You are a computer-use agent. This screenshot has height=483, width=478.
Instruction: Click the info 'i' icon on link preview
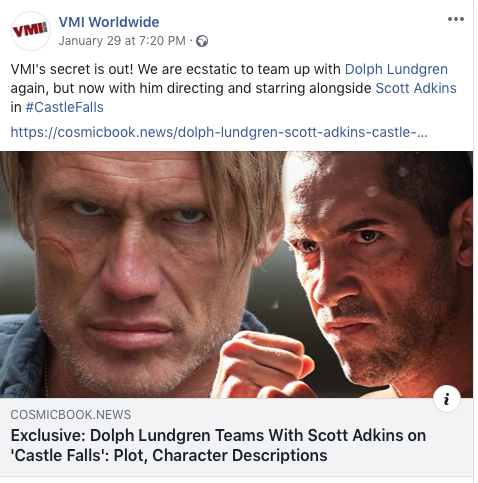click(447, 399)
